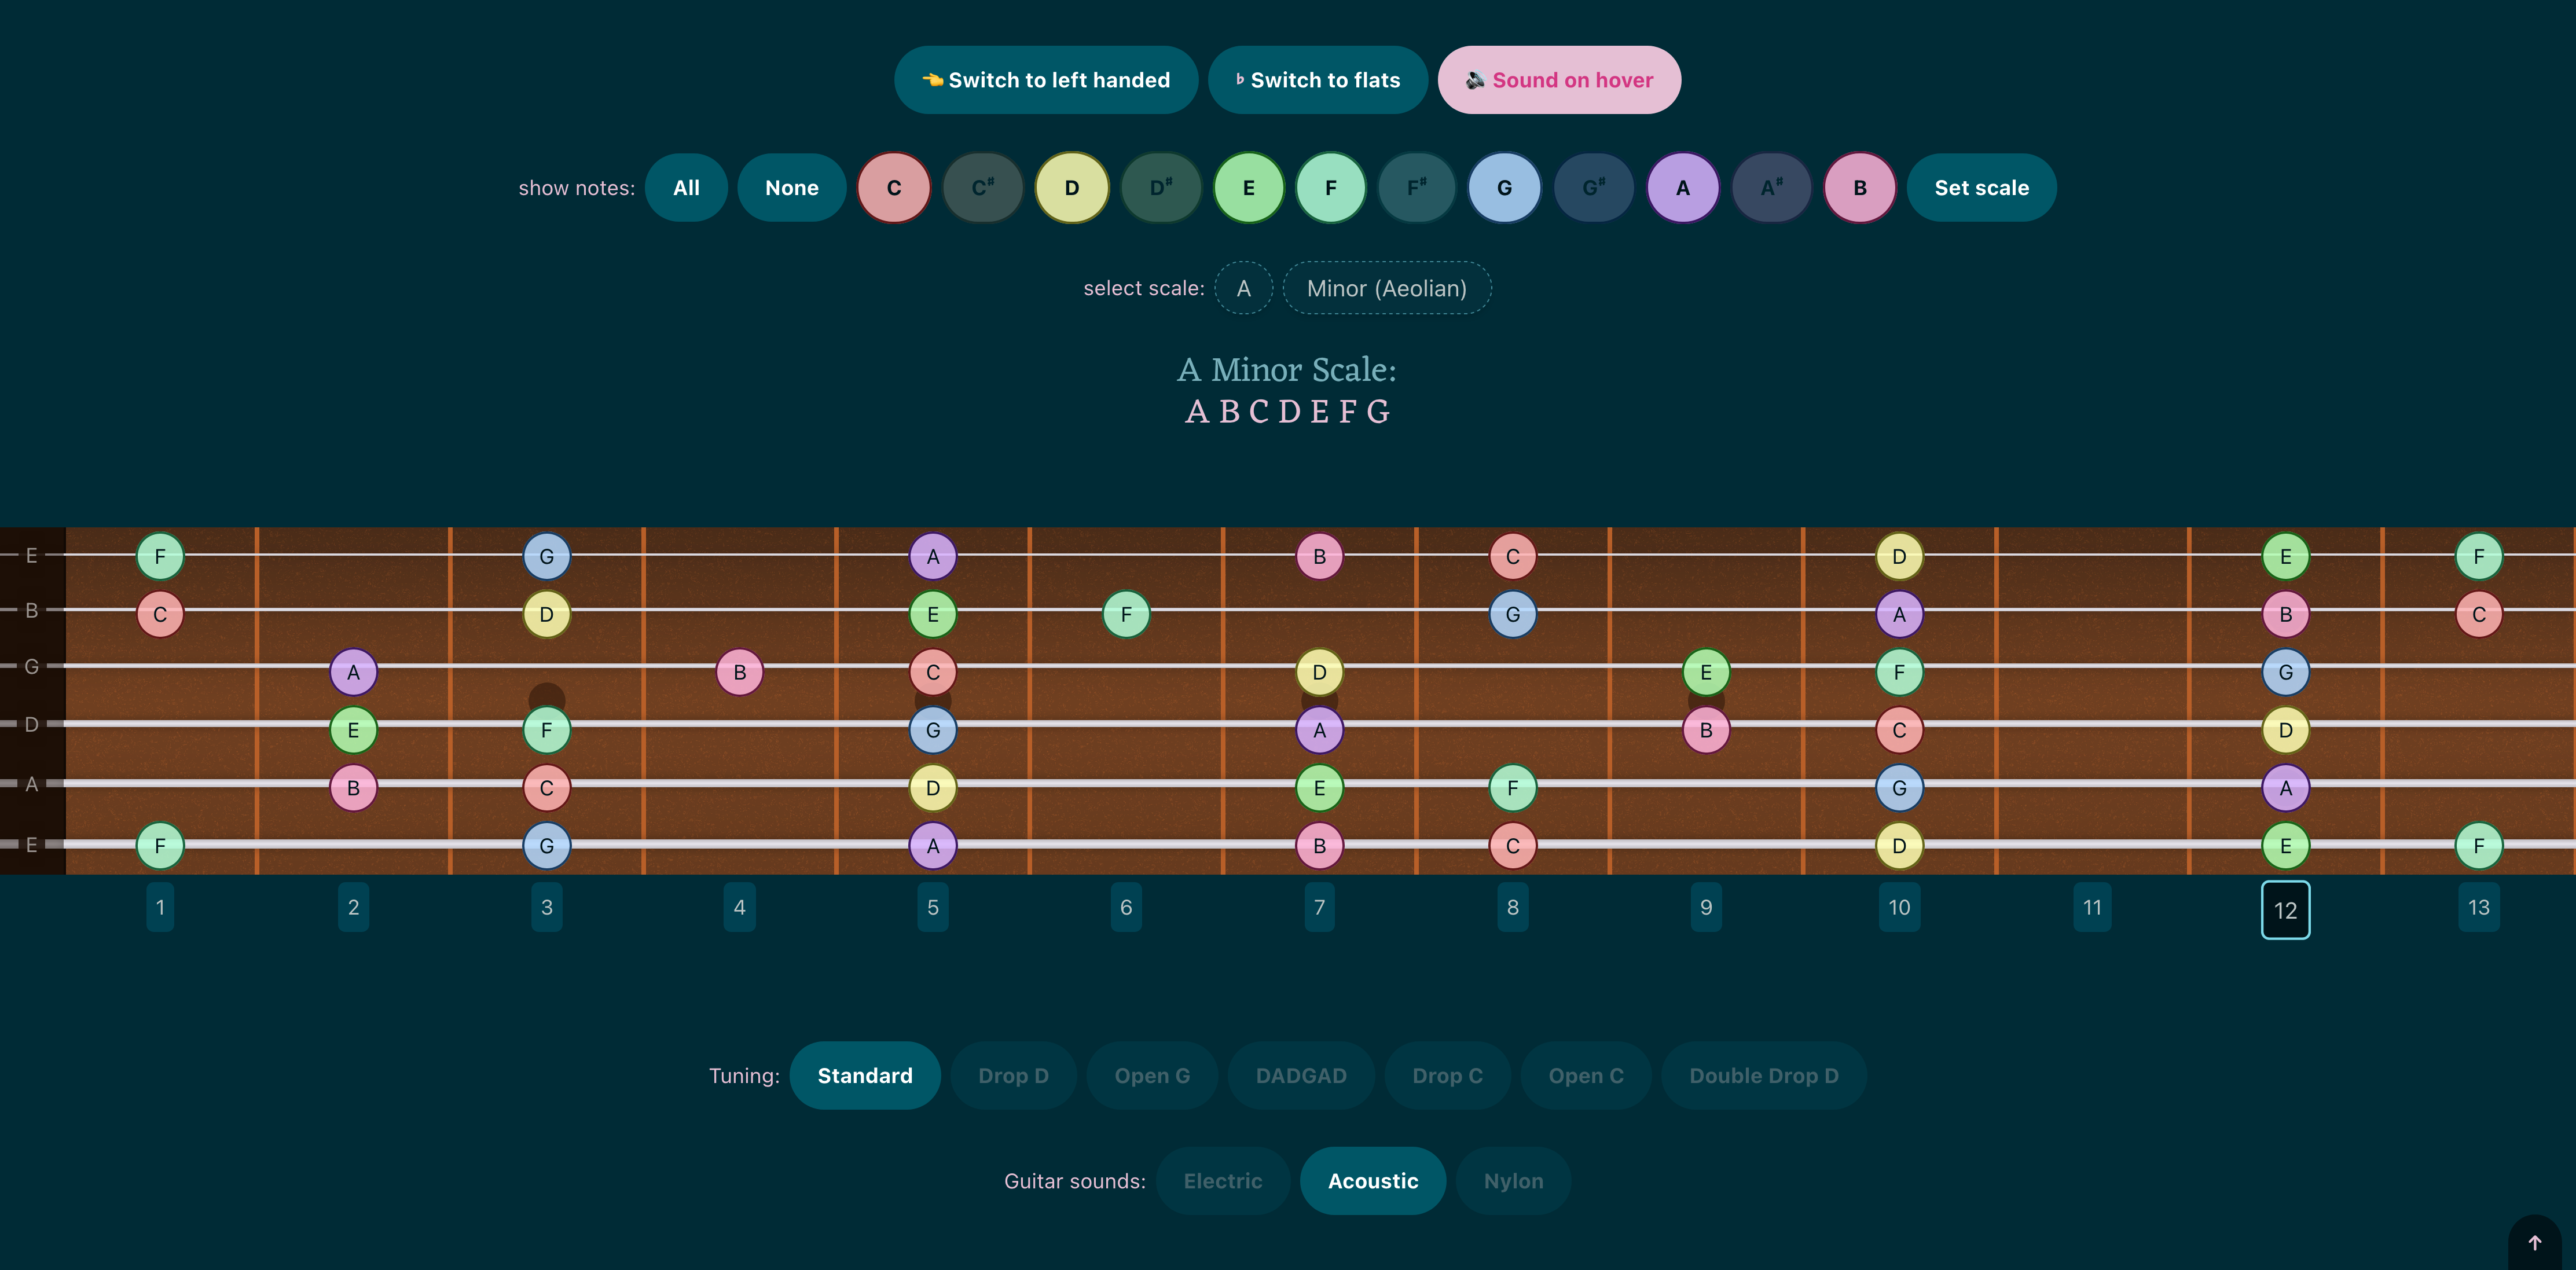This screenshot has height=1270, width=2576.
Task: Click the C note on low E string fret 8
Action: click(1512, 846)
